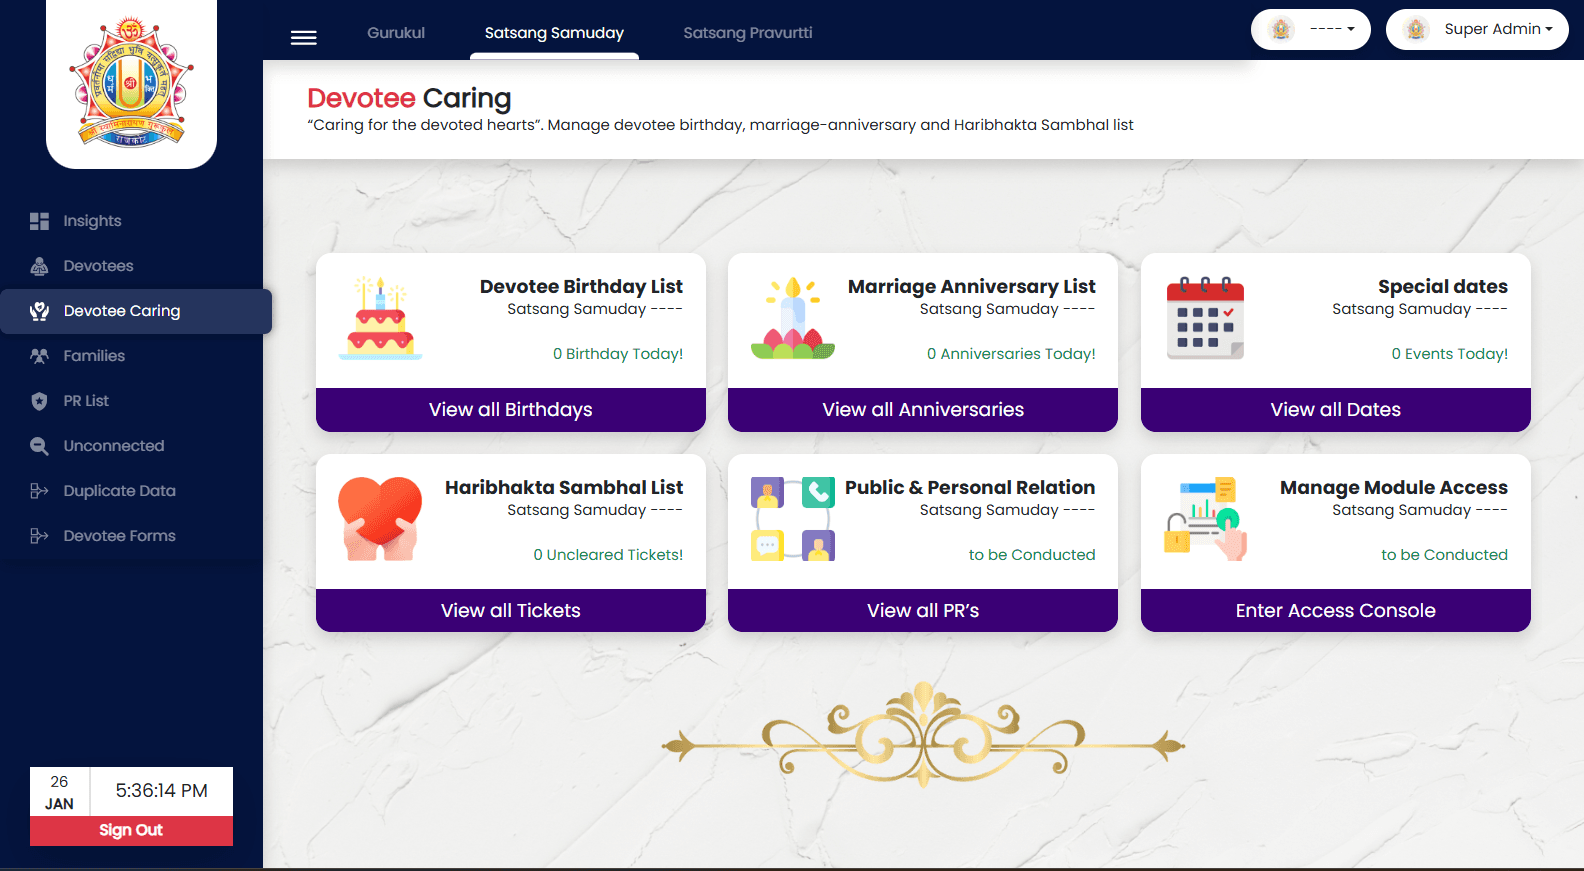Switch to the Satsang Pravurtti tab
Viewport: 1584px width, 871px height.
pos(747,33)
